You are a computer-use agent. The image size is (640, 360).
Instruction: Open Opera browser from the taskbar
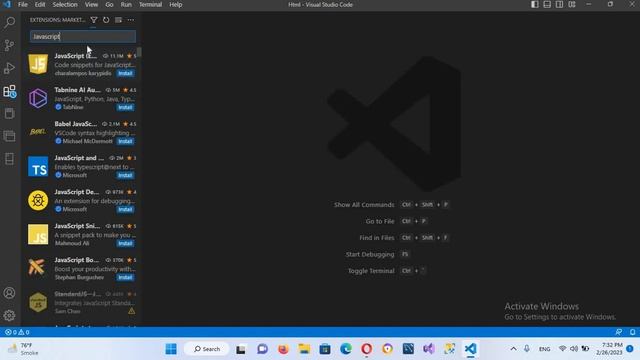pos(367,349)
